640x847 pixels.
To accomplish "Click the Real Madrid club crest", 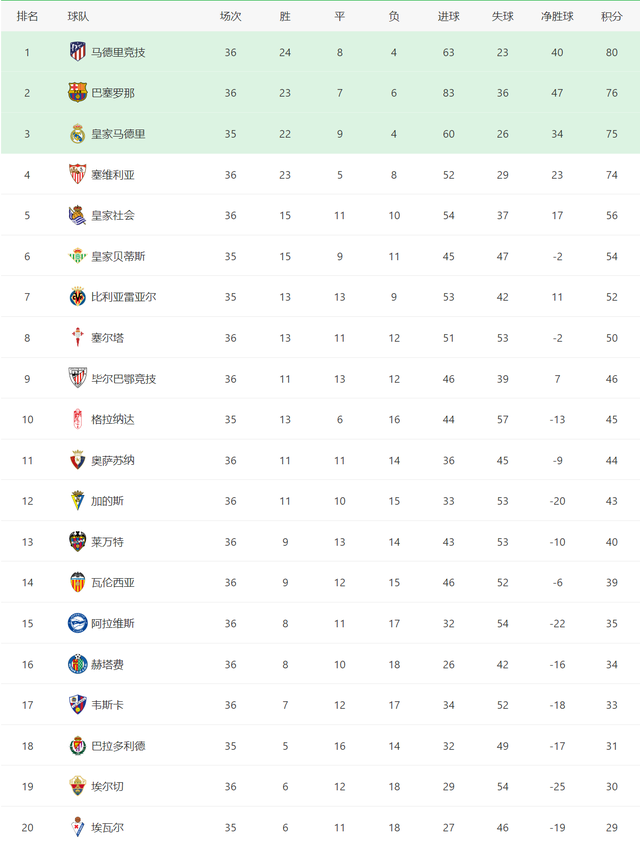I will coord(78,133).
